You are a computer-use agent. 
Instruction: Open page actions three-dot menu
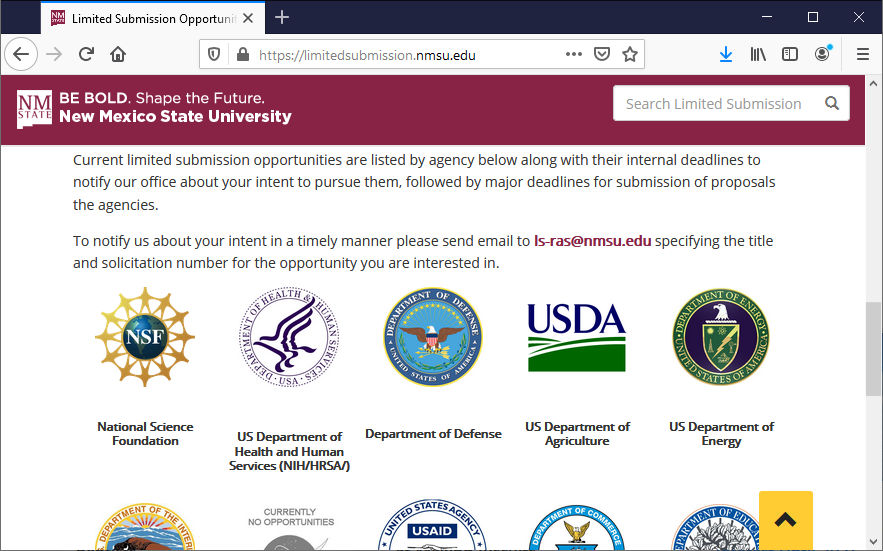tap(573, 54)
